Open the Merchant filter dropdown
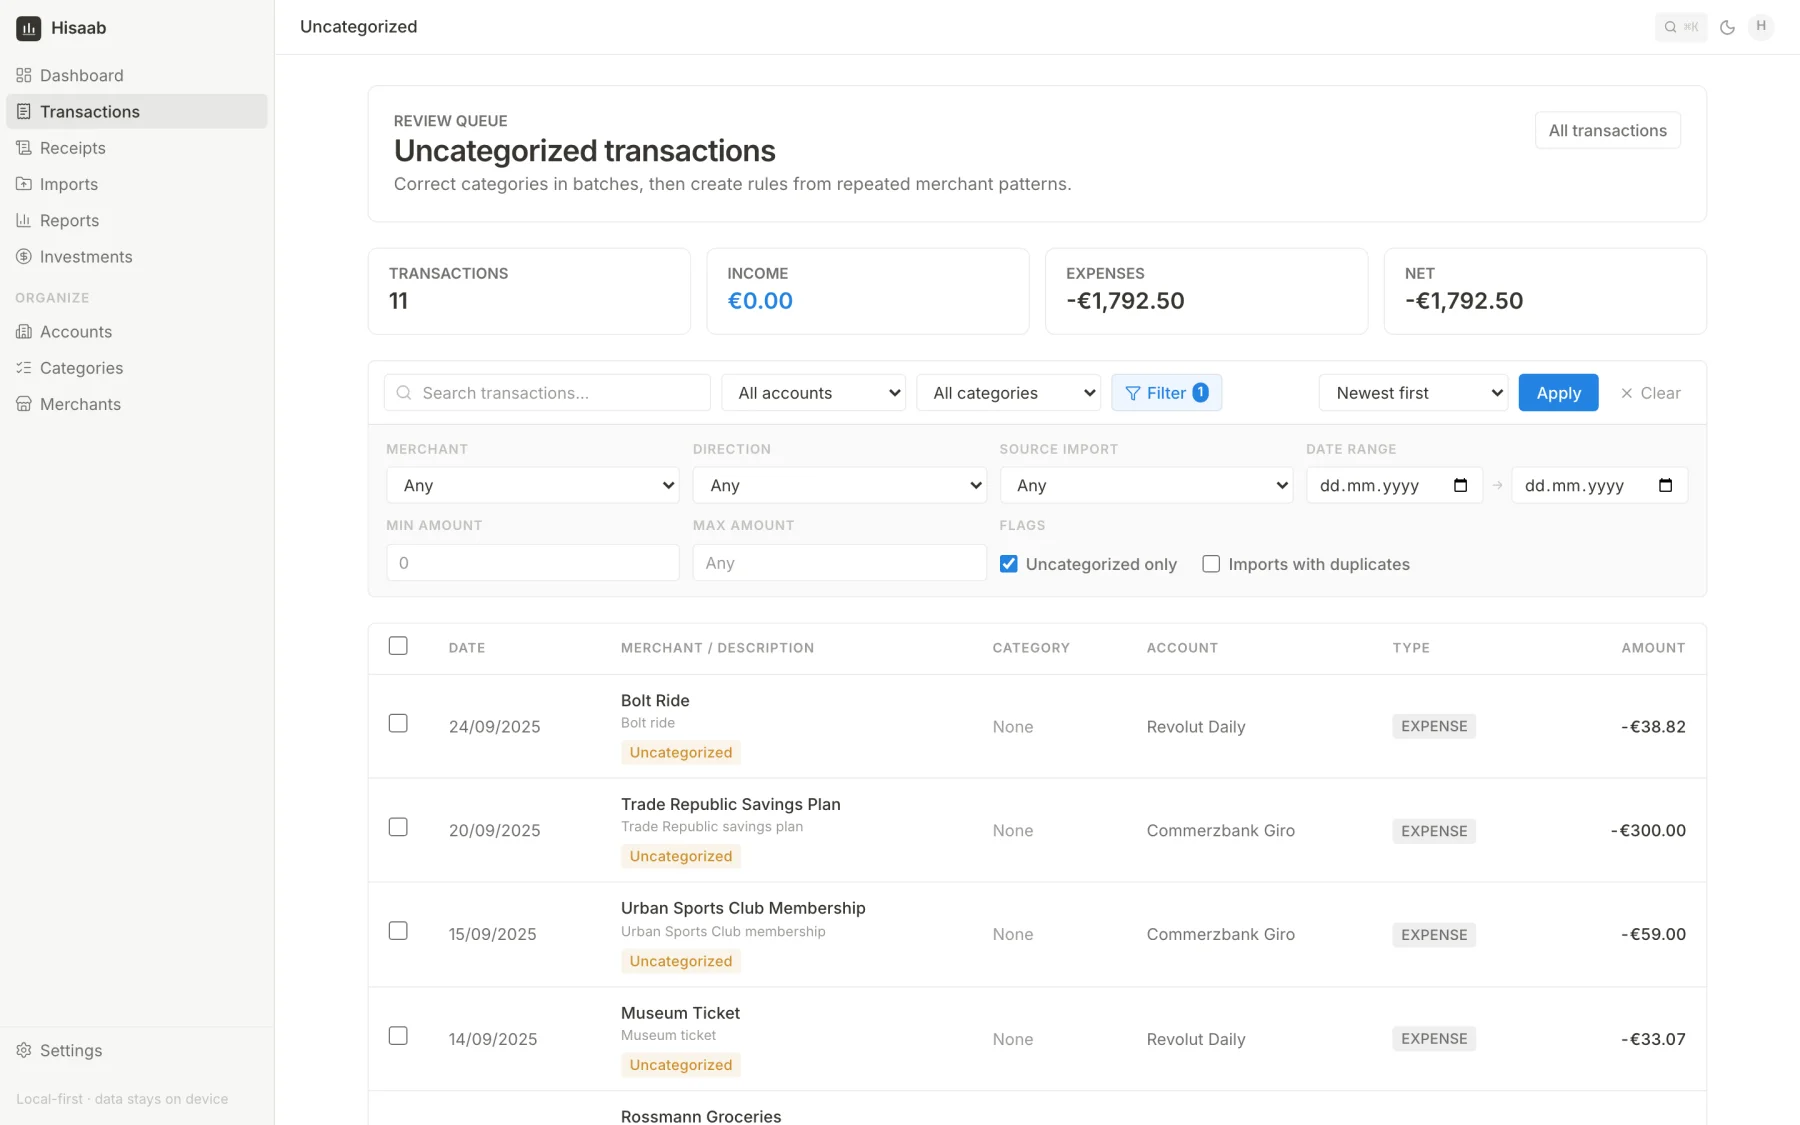This screenshot has width=1800, height=1125. 533,485
